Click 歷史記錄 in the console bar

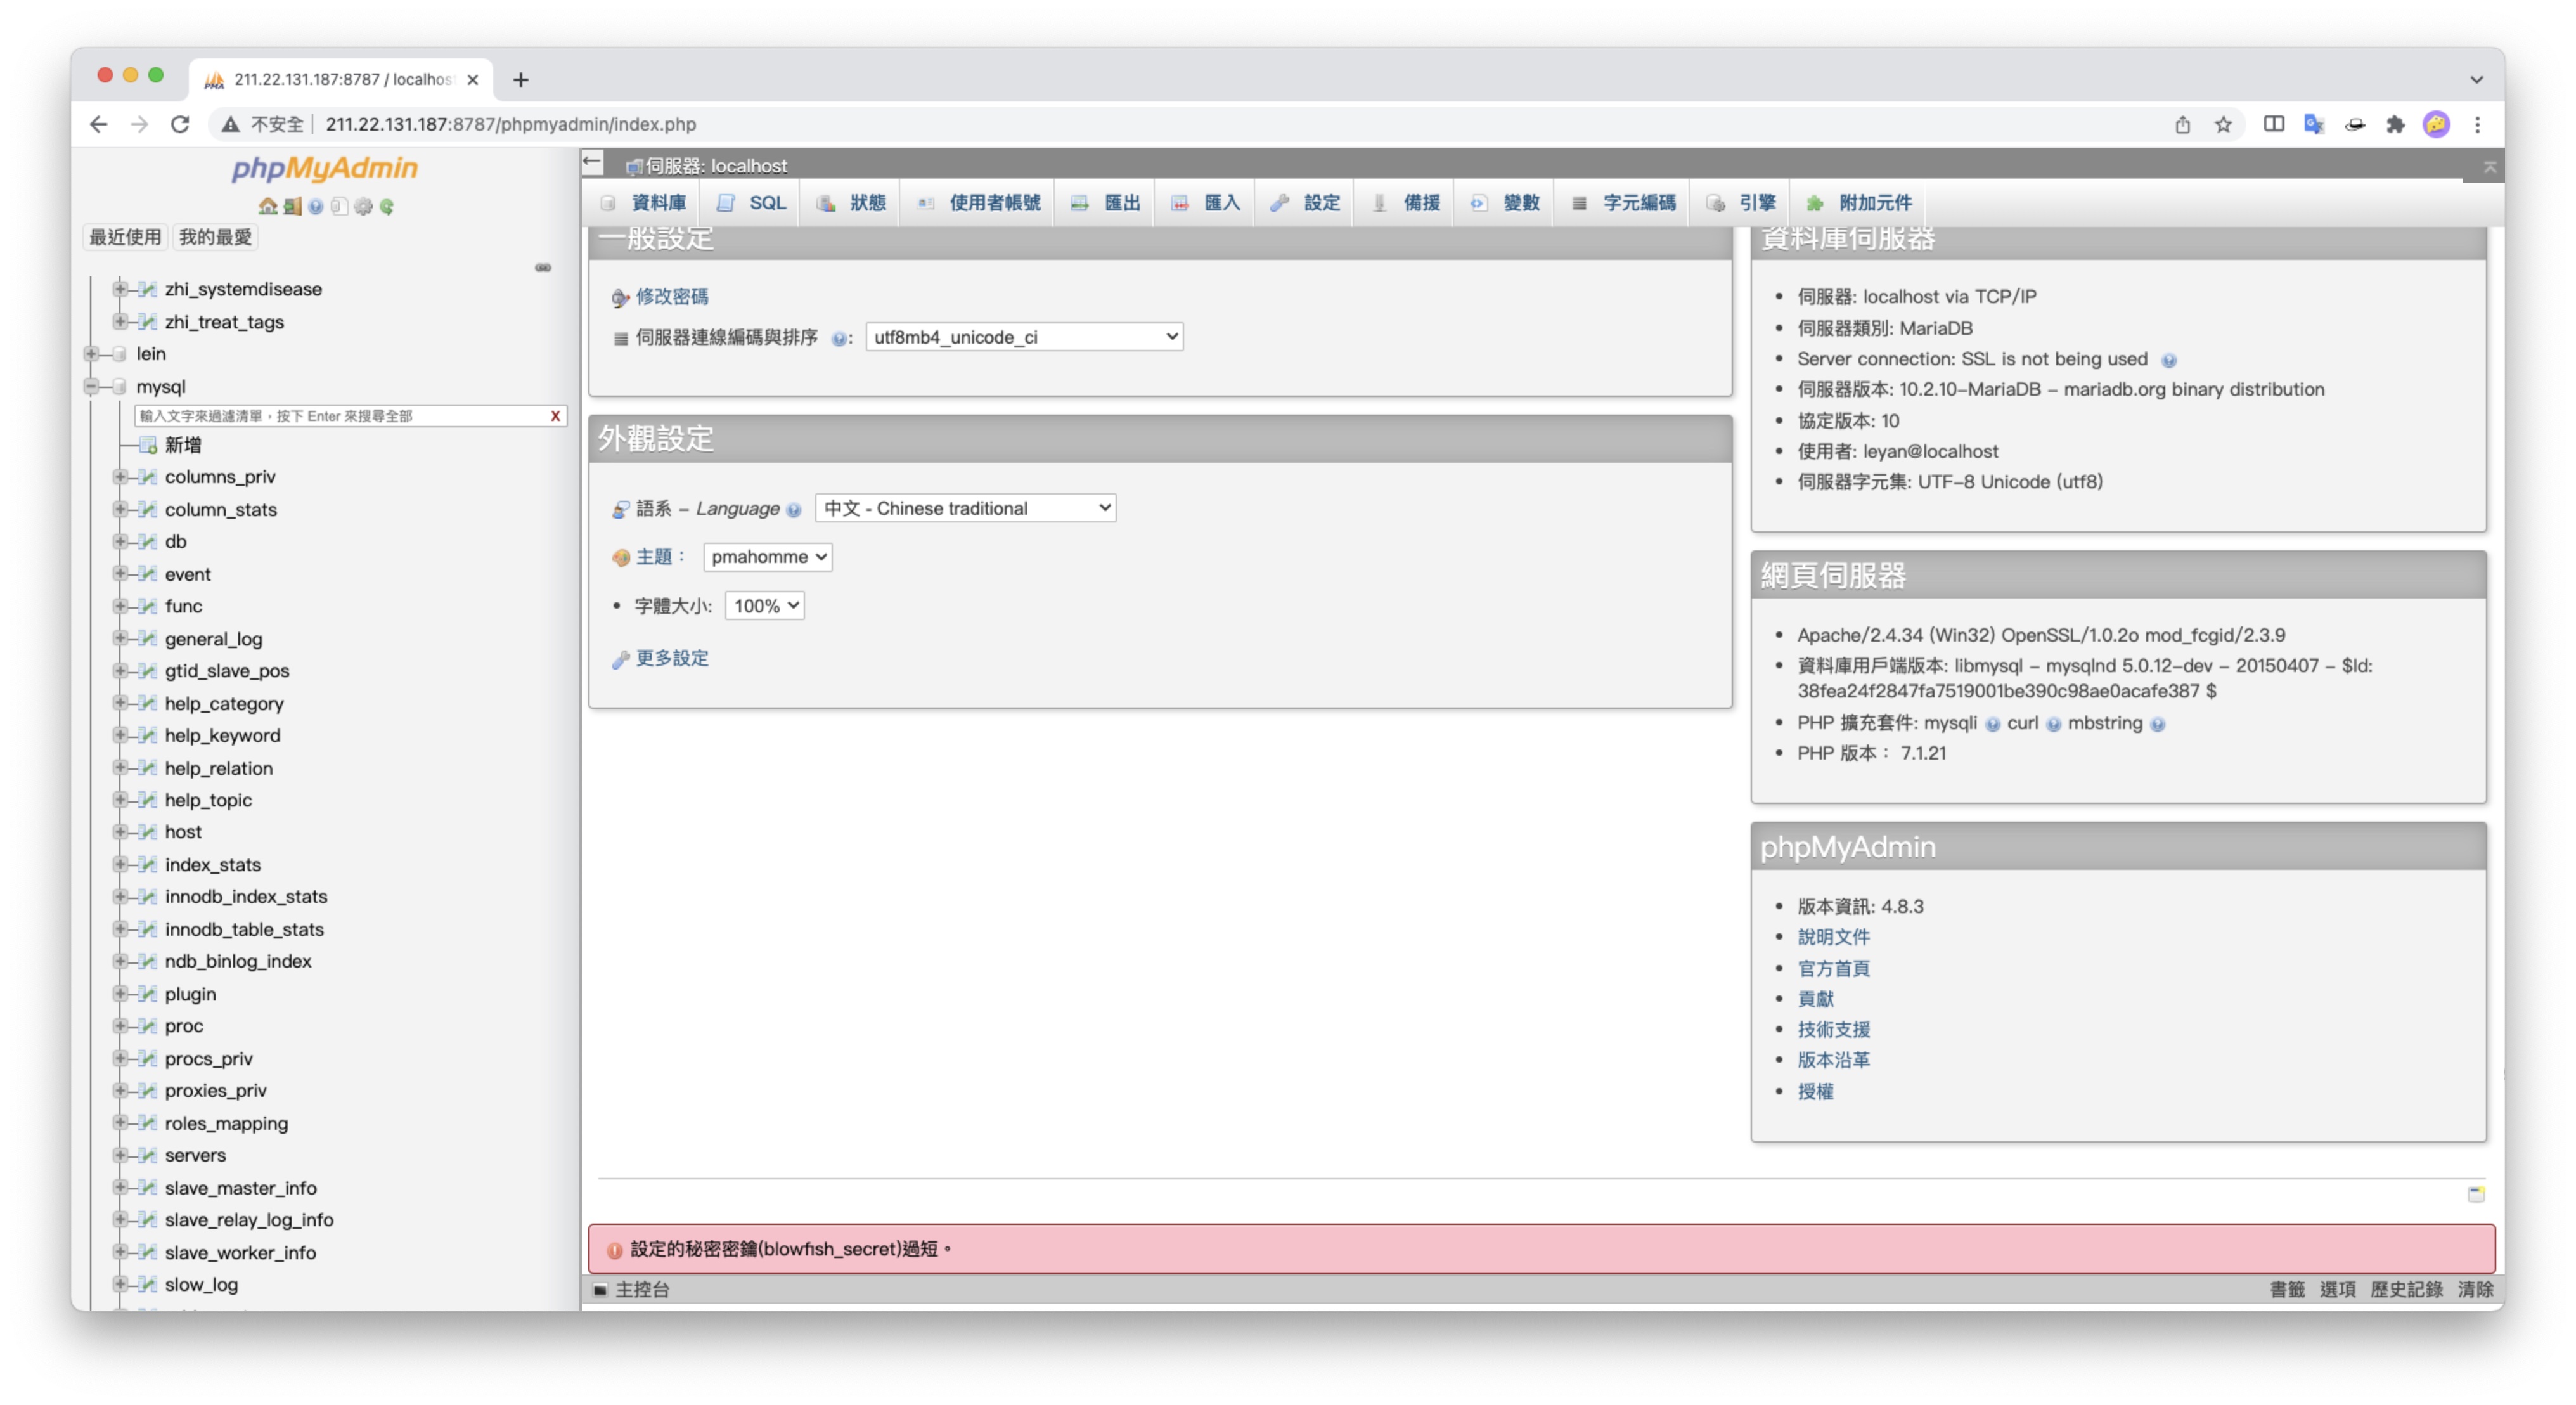[x=2406, y=1289]
